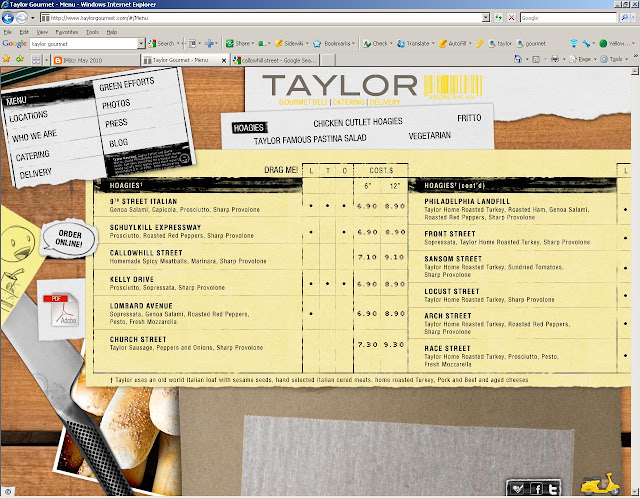Image resolution: width=640 pixels, height=499 pixels.
Task: Expand the Google Toolbar search box dropdown
Action: 141,43
